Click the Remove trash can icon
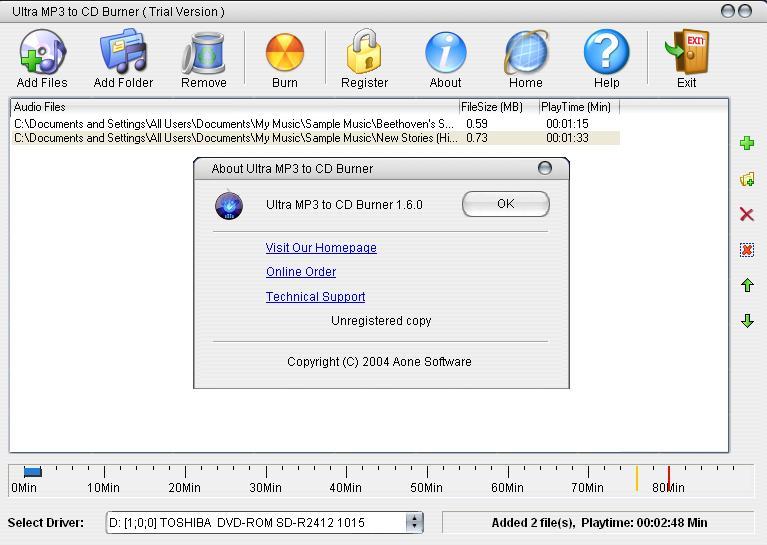 coord(203,53)
